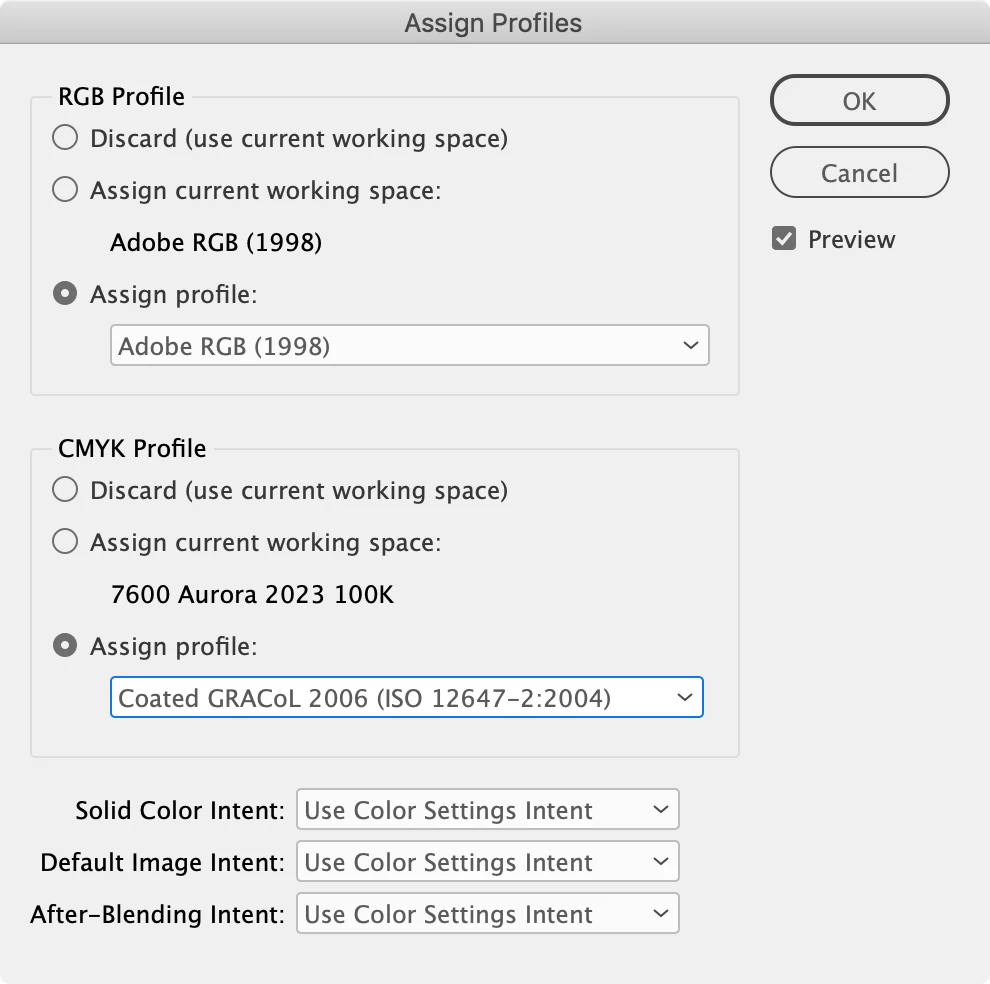Open the Adobe RGB (1998) profile dropdown

click(410, 345)
